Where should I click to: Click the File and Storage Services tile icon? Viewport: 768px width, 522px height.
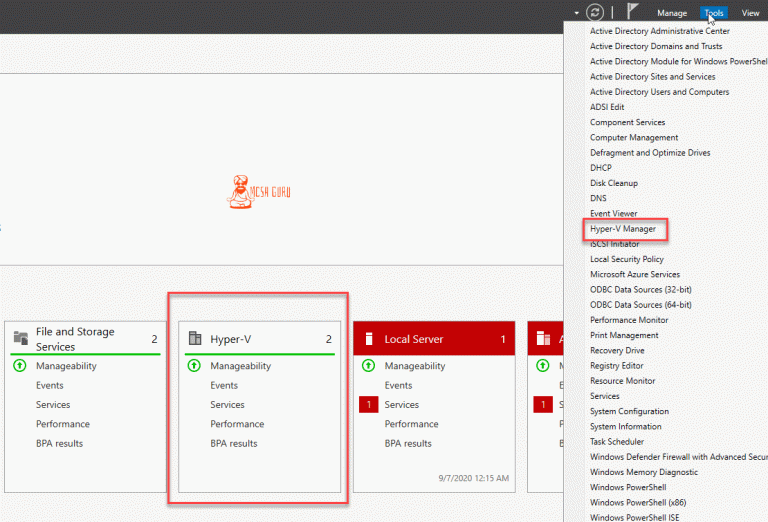pyautogui.click(x=21, y=338)
